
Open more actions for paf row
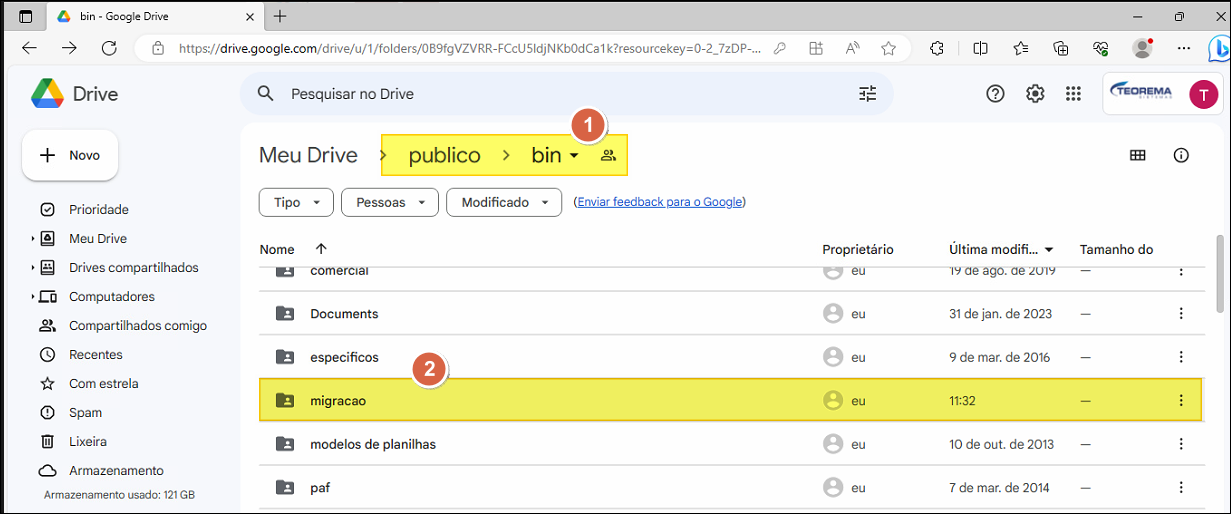point(1181,487)
